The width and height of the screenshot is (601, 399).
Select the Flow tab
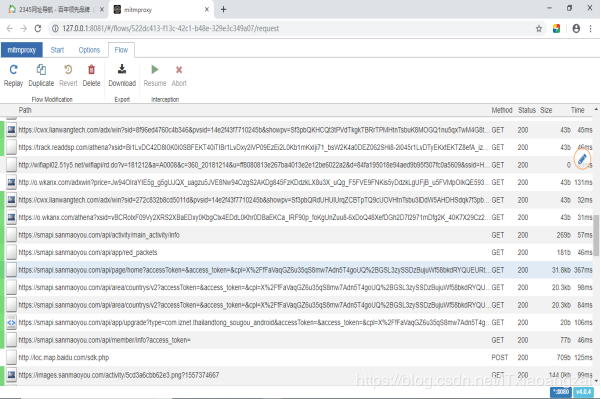[121, 50]
